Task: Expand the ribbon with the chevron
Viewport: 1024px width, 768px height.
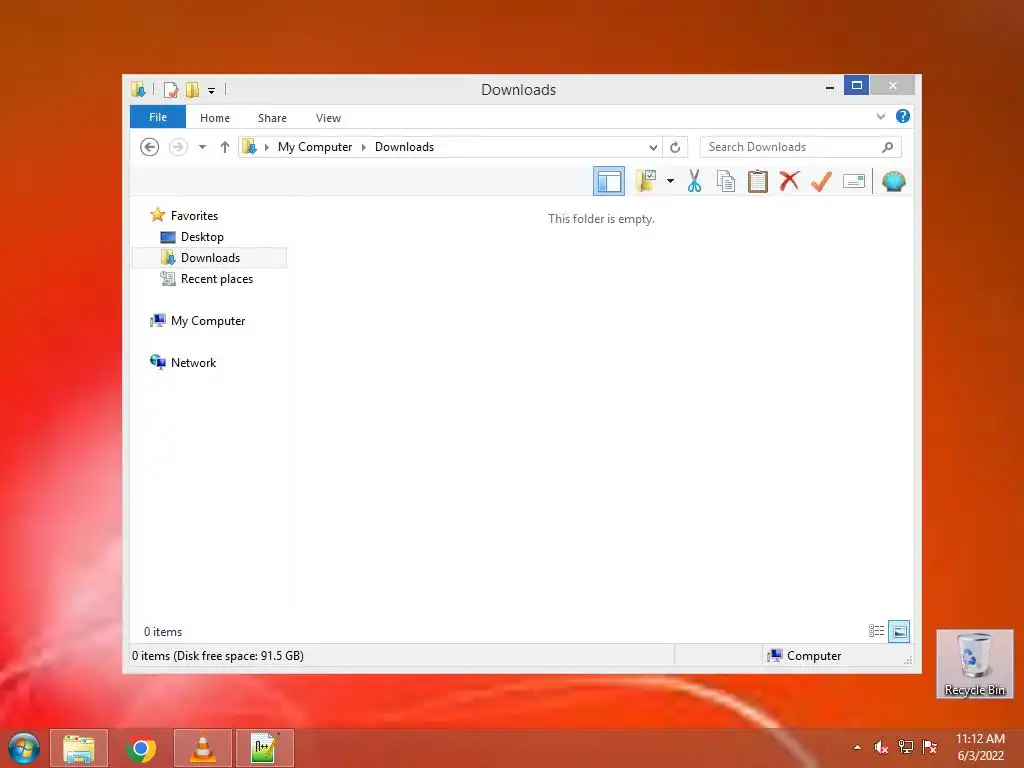Action: click(880, 117)
